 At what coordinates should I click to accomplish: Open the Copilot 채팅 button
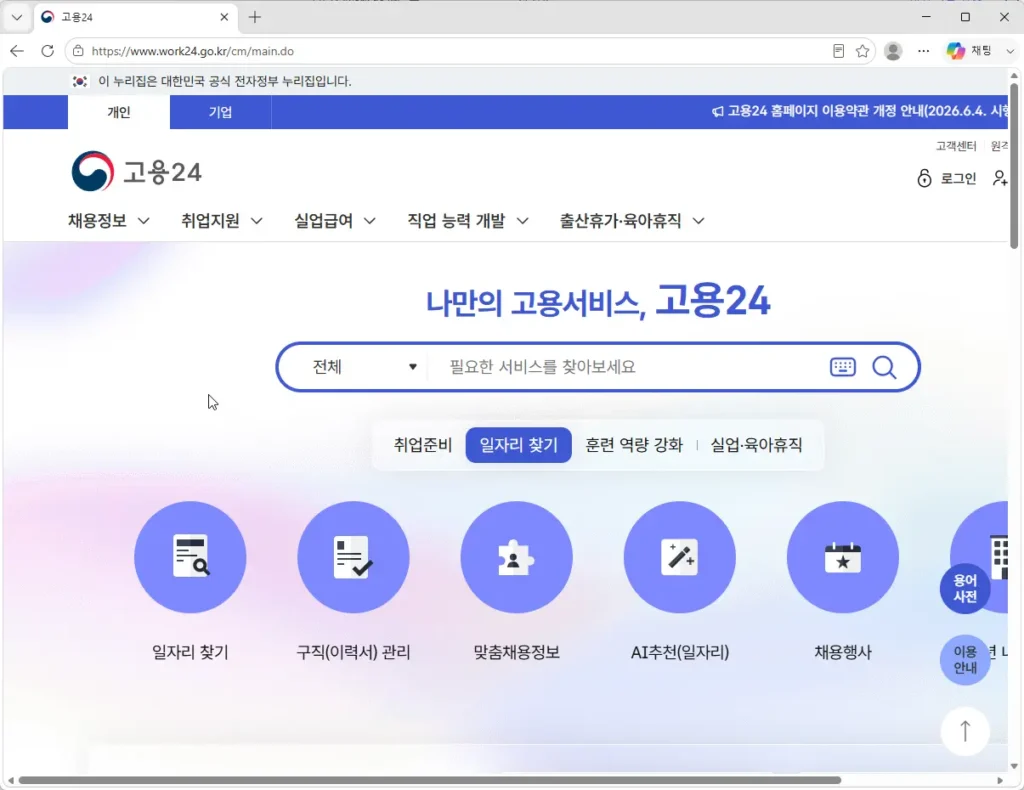click(x=970, y=51)
